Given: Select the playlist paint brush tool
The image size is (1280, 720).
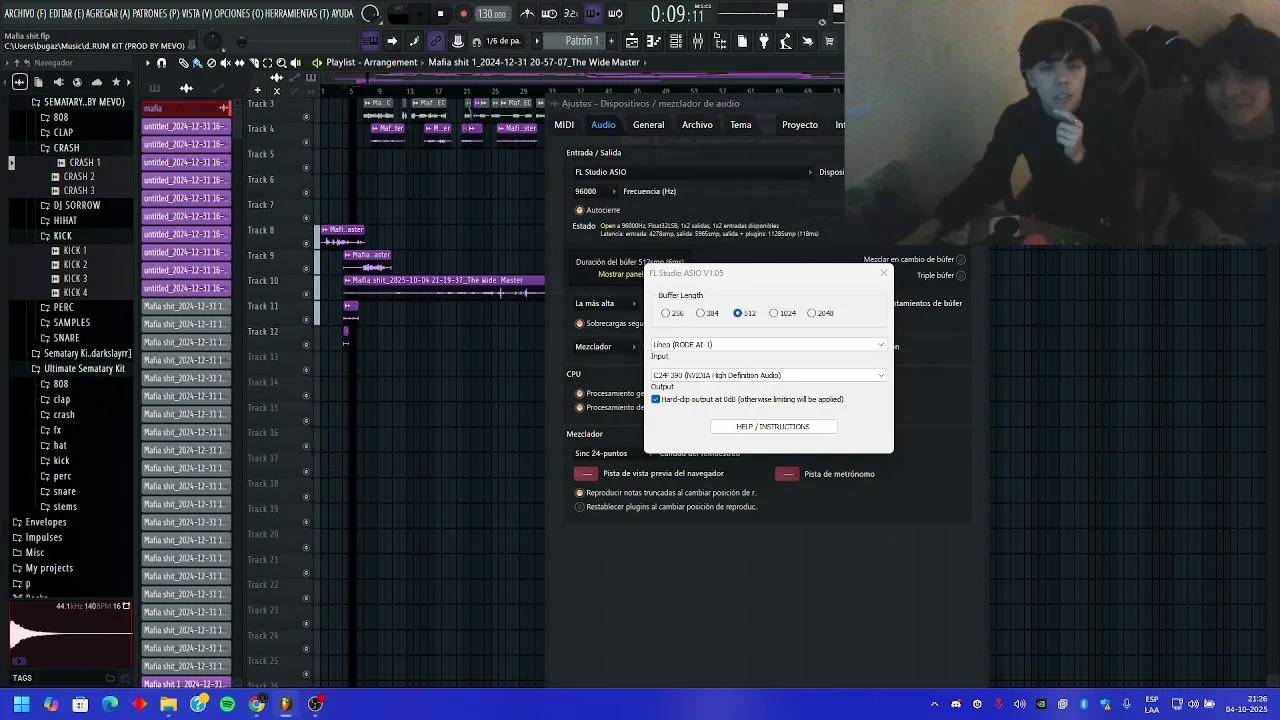Looking at the screenshot, I should click(197, 63).
